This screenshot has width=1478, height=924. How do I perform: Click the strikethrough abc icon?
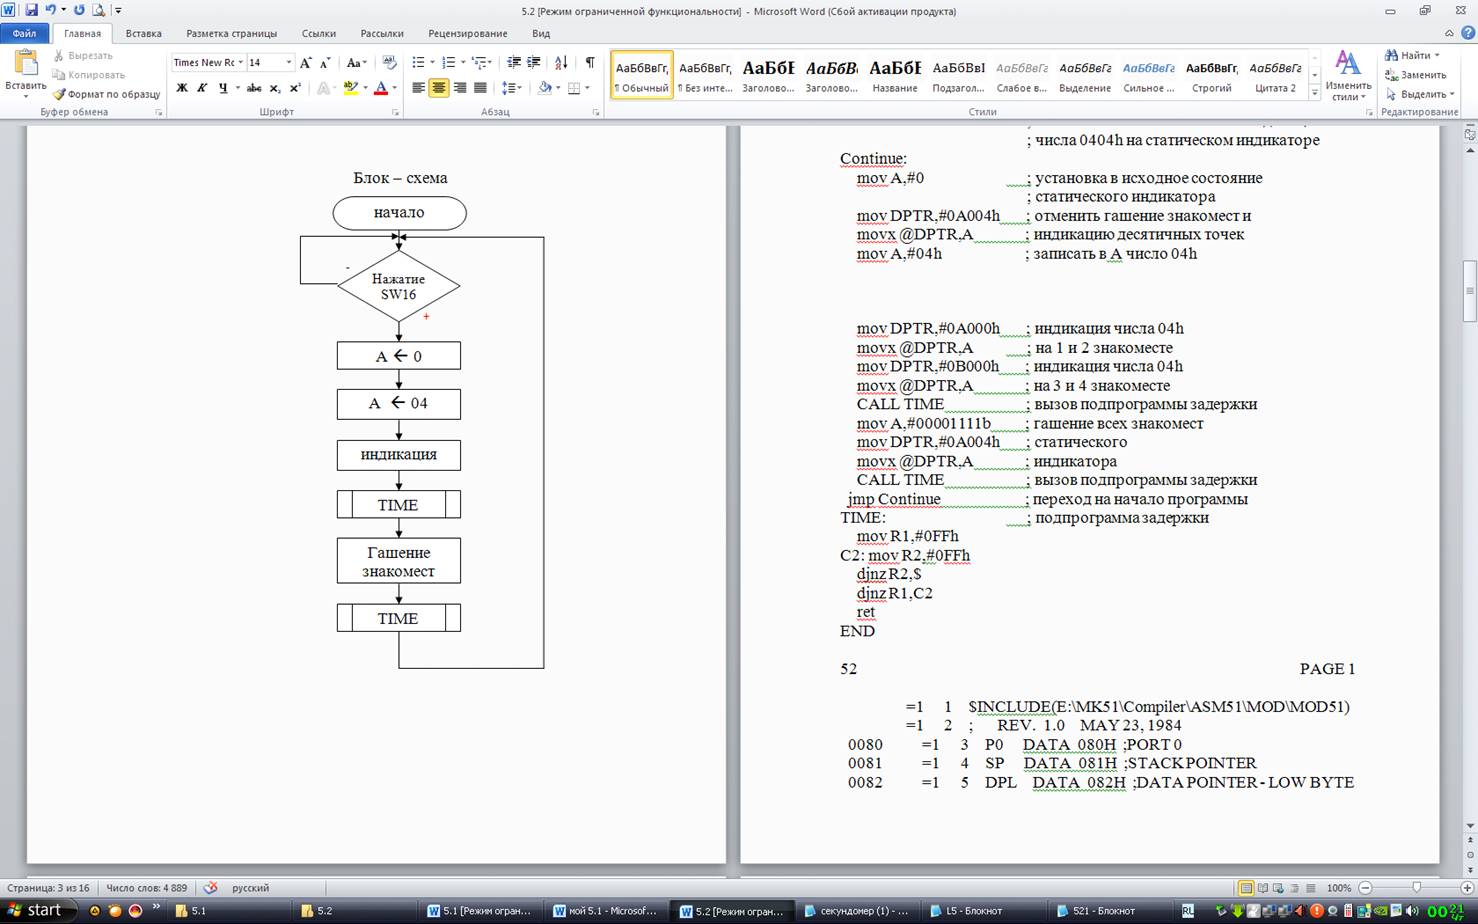[x=254, y=88]
